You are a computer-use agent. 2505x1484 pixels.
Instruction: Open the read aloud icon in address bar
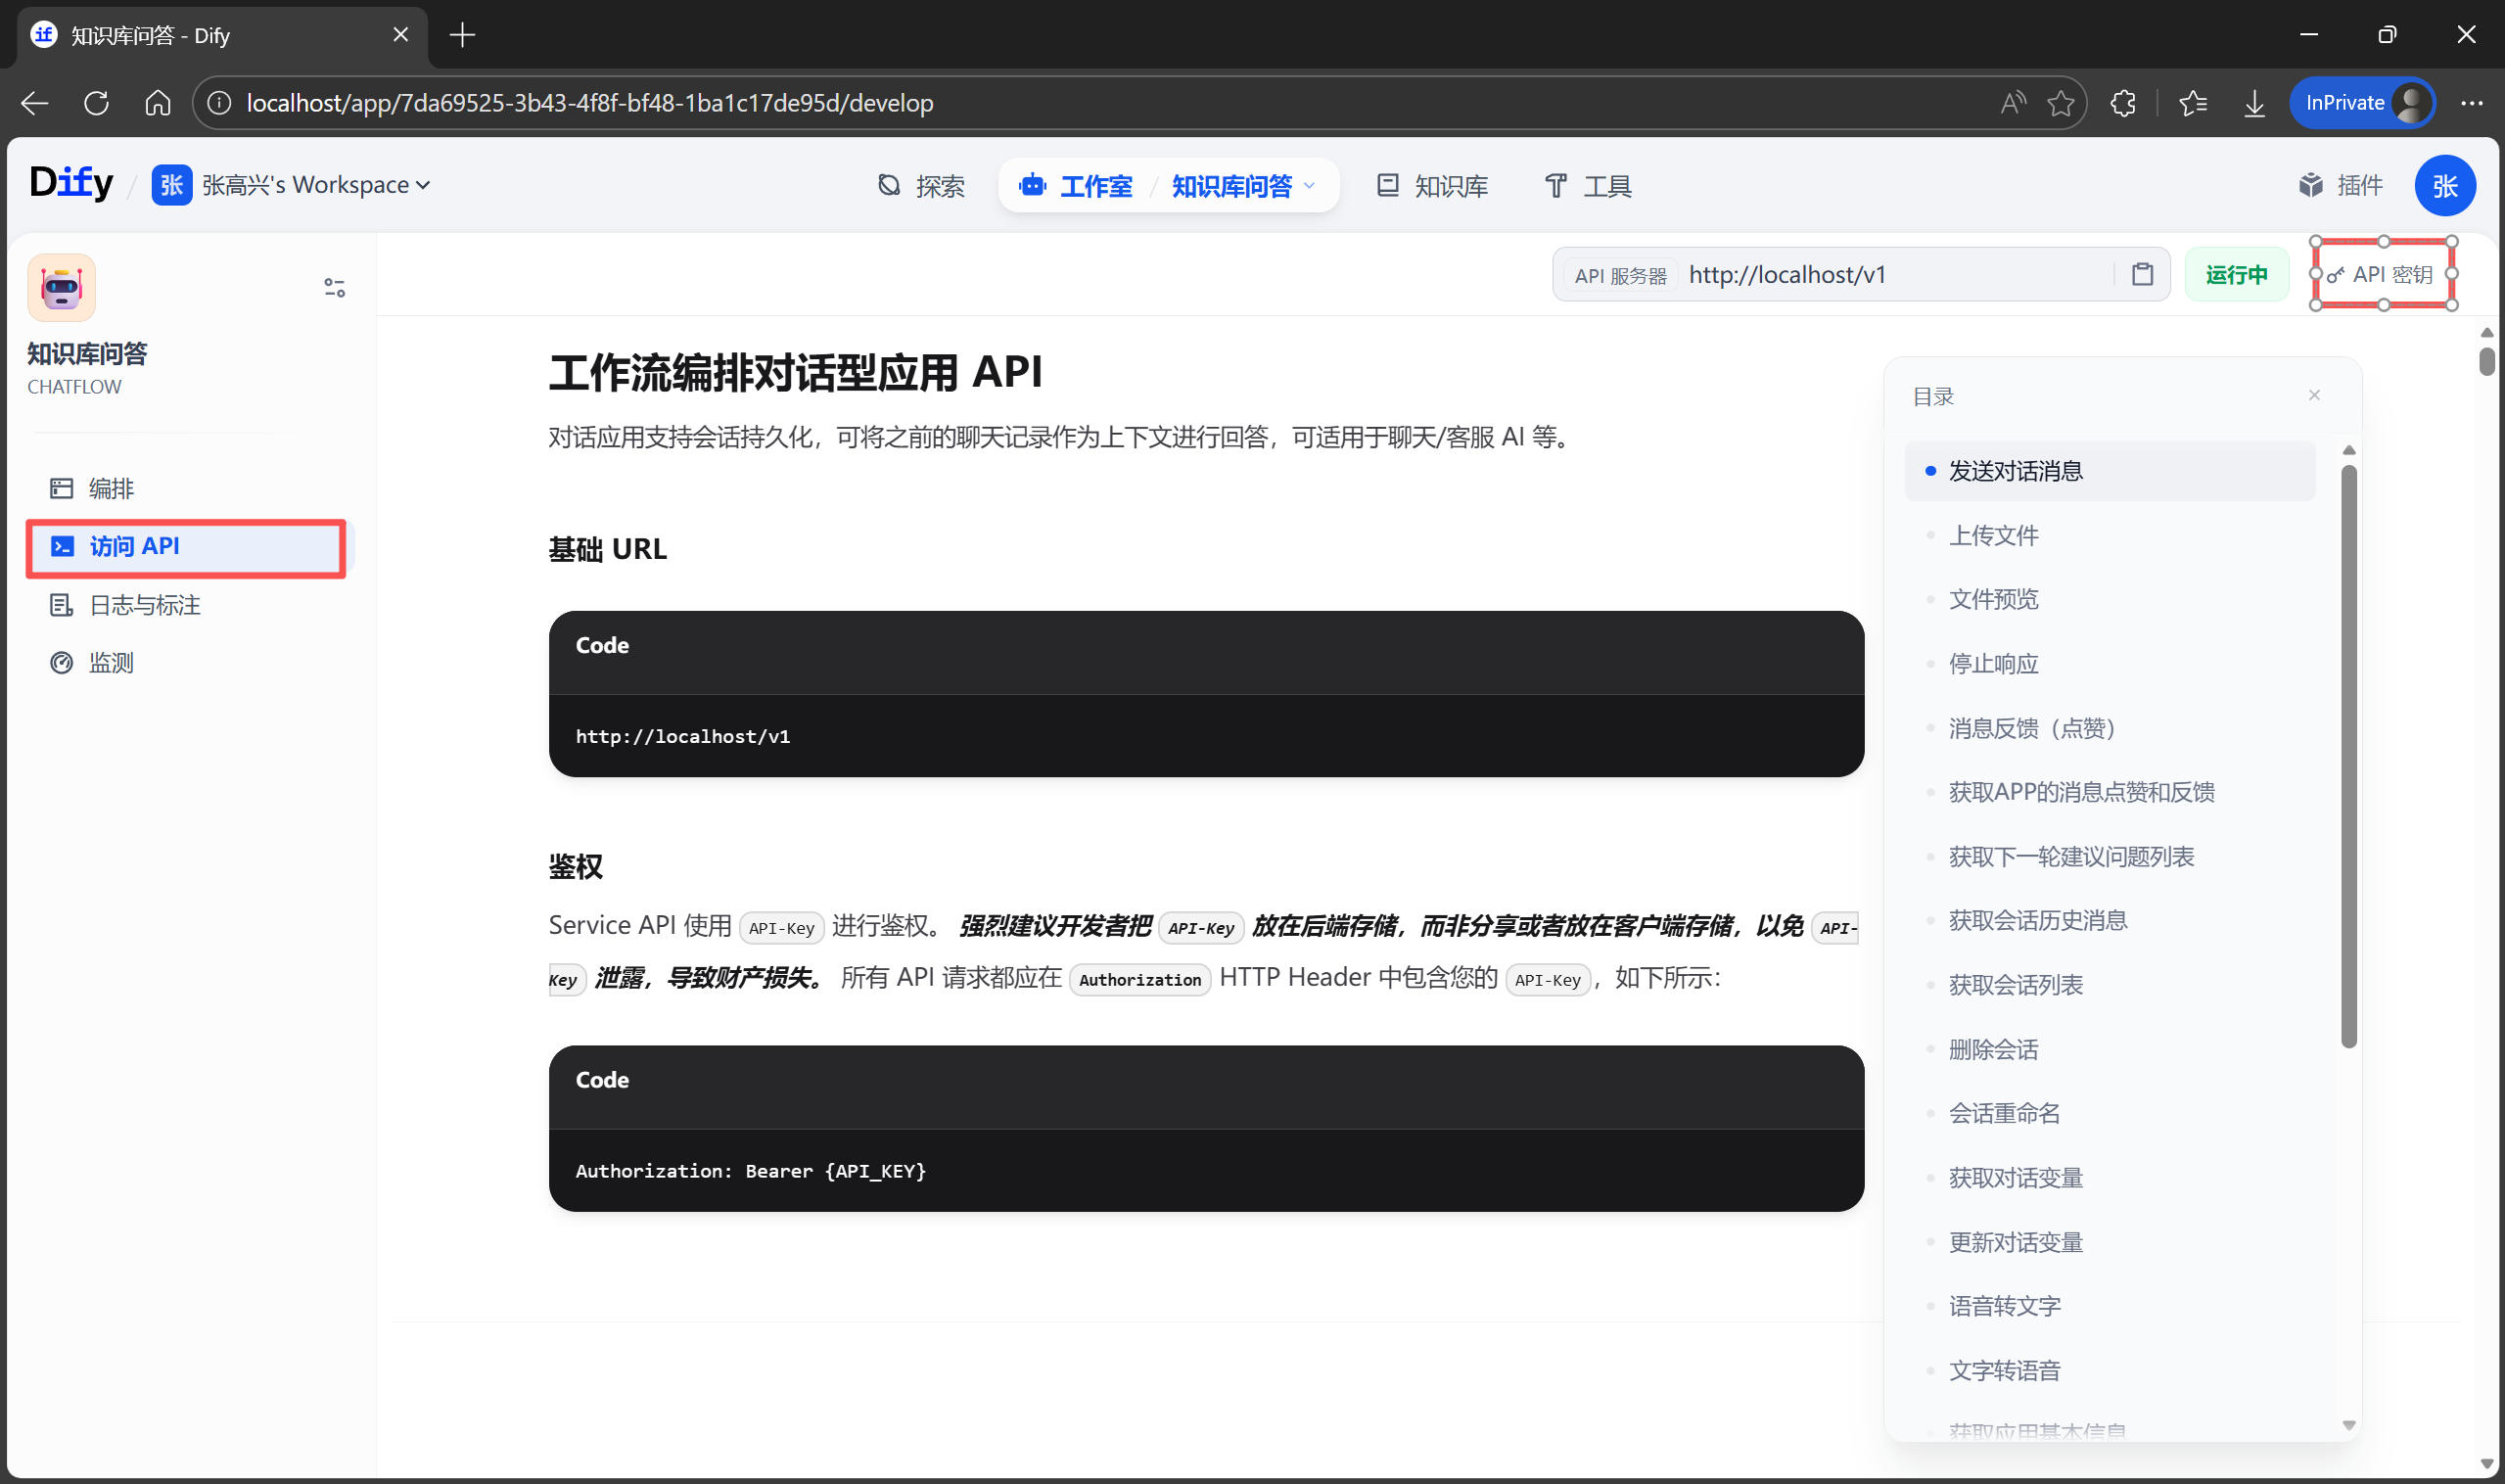tap(2012, 103)
